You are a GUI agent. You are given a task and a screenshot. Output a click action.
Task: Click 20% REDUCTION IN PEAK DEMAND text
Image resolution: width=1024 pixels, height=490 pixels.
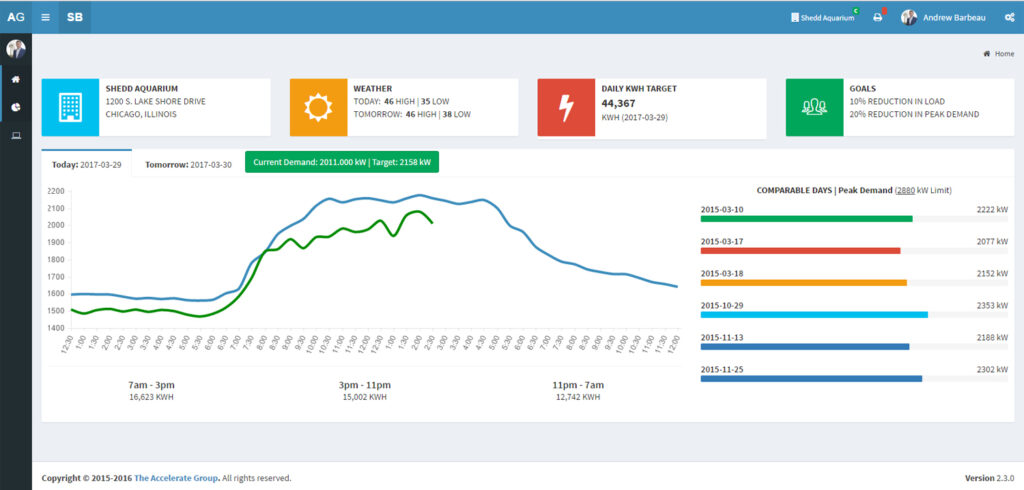914,114
